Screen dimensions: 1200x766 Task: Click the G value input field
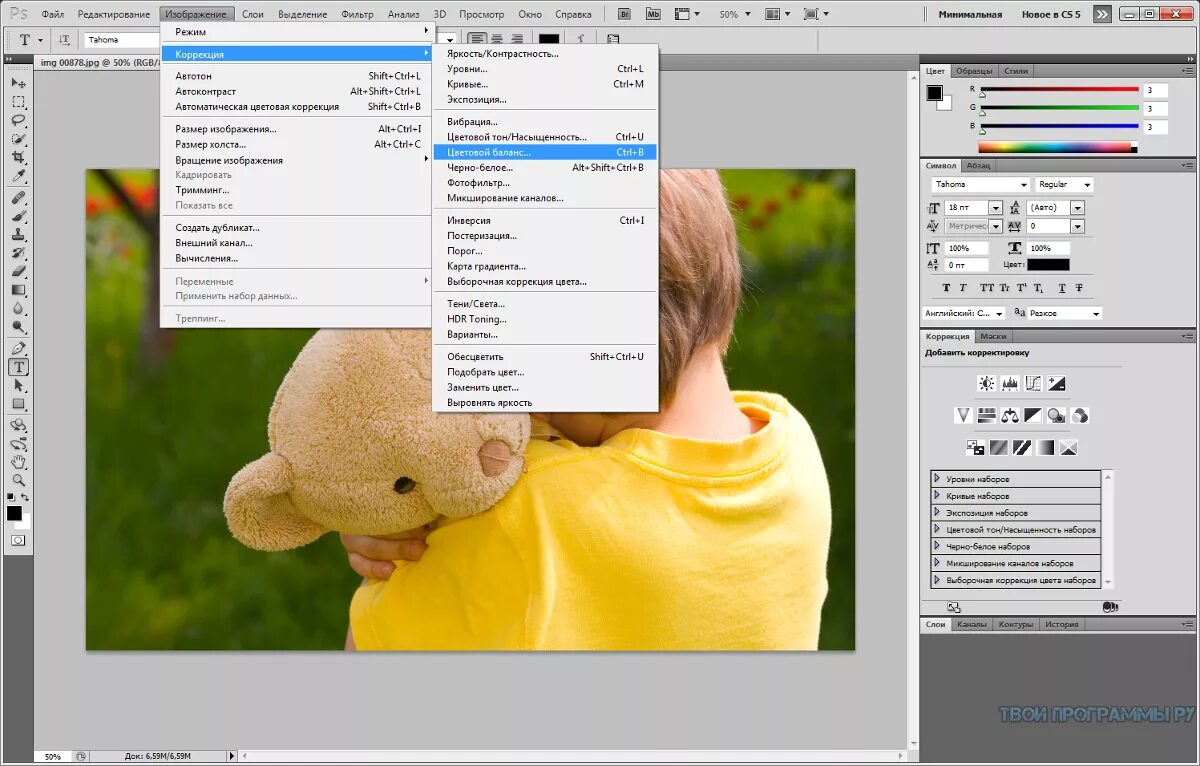pos(1156,108)
